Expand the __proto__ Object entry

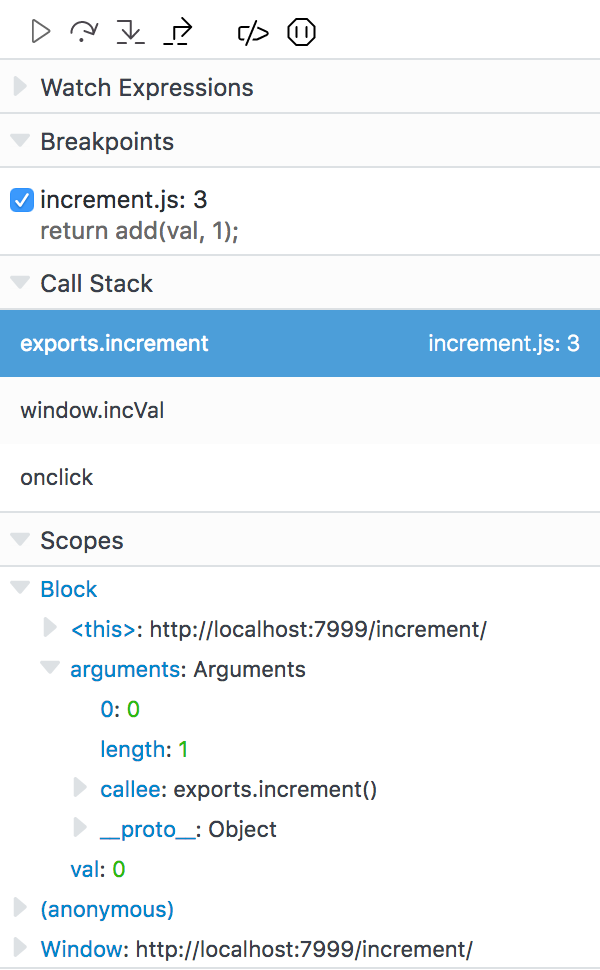80,829
